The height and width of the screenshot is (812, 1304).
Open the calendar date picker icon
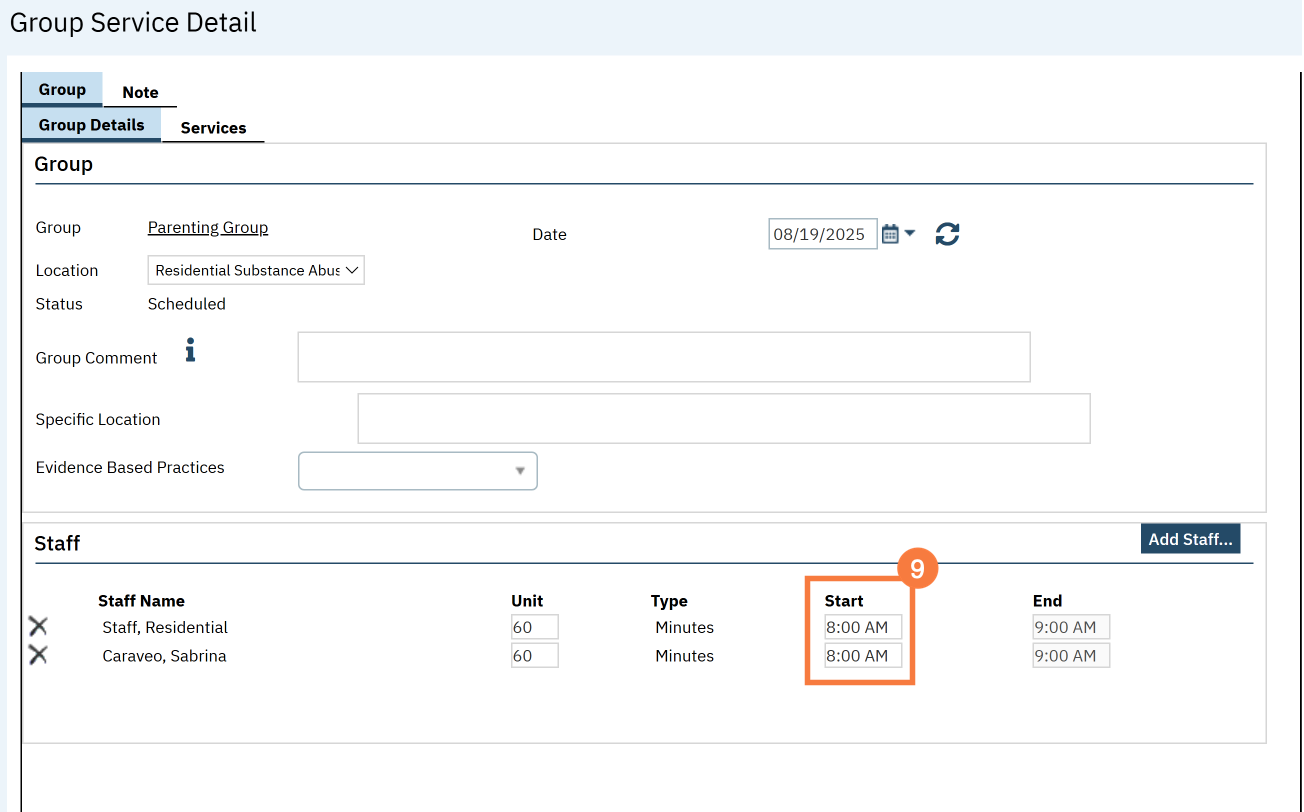(890, 234)
